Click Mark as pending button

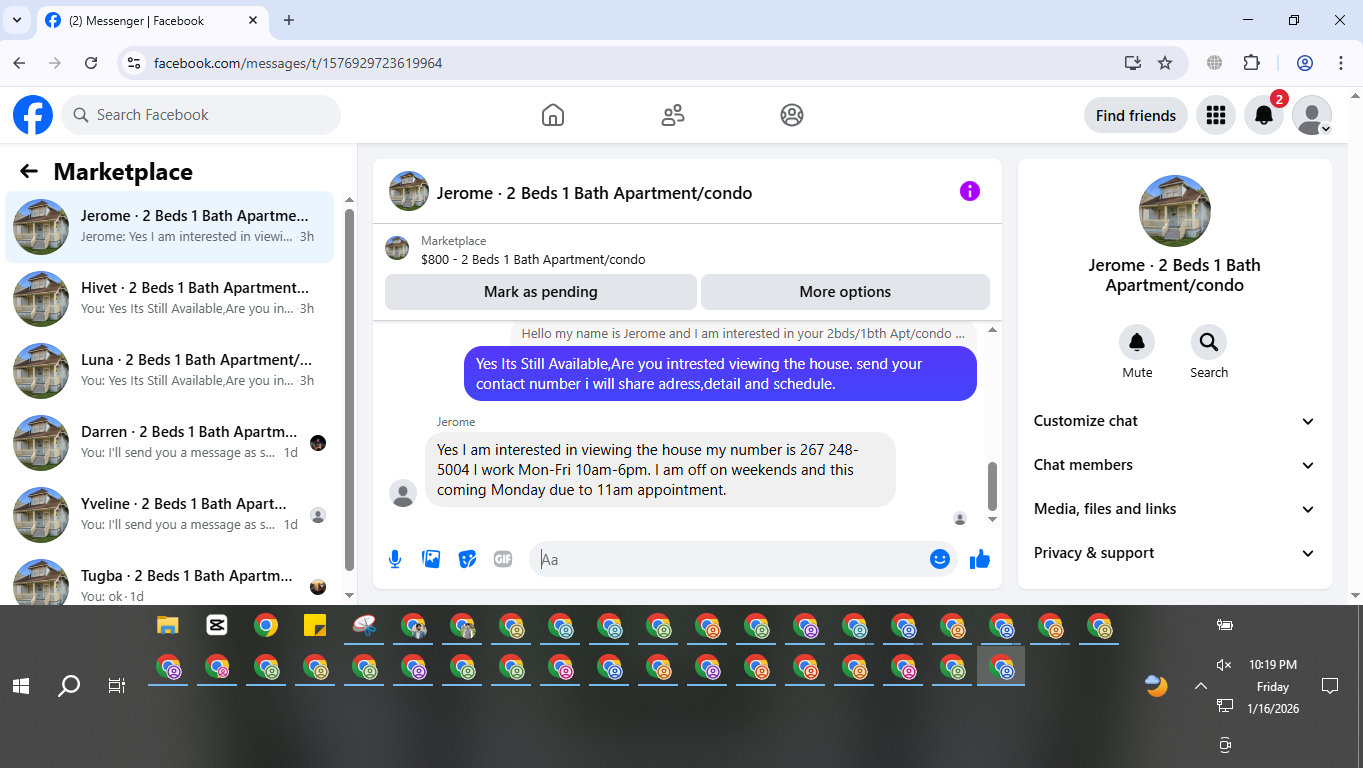pyautogui.click(x=540, y=292)
